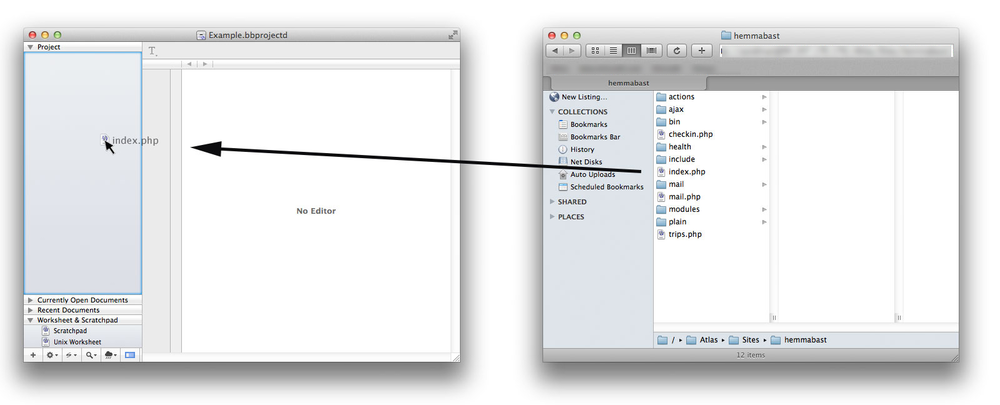Image resolution: width=1000 pixels, height=405 pixels.
Task: Open the gear action menu in BBEdit
Action: tap(52, 355)
